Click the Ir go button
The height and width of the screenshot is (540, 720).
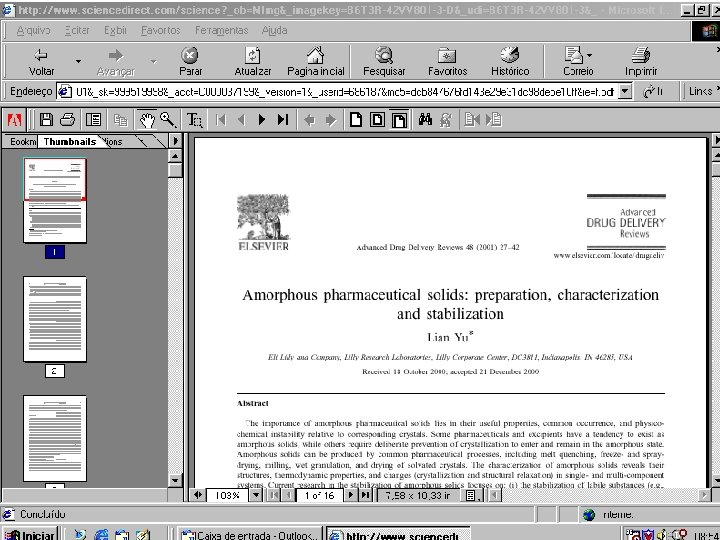[x=653, y=91]
